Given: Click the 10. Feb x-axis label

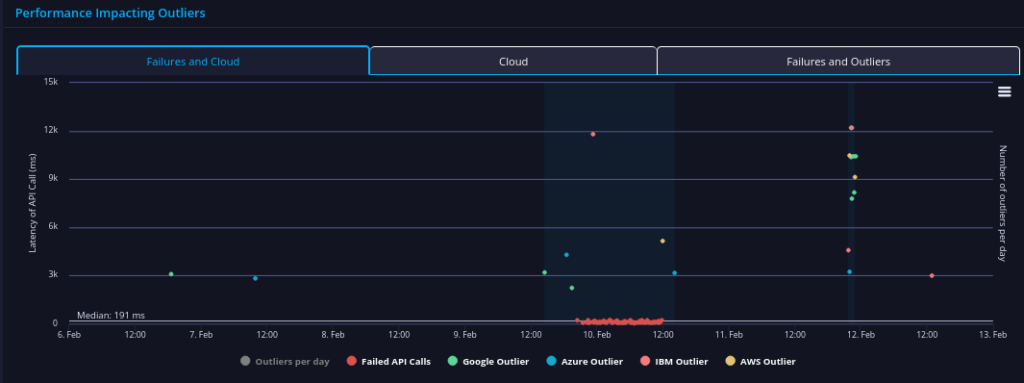Looking at the screenshot, I should point(596,335).
